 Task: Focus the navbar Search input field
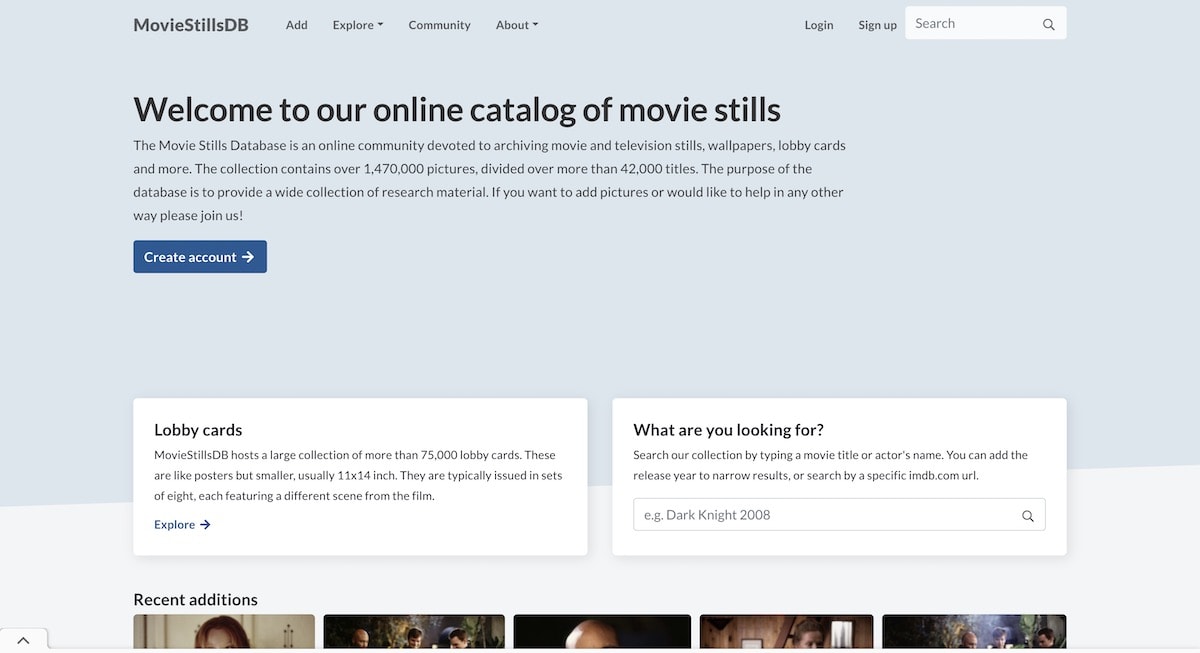pyautogui.click(x=970, y=22)
